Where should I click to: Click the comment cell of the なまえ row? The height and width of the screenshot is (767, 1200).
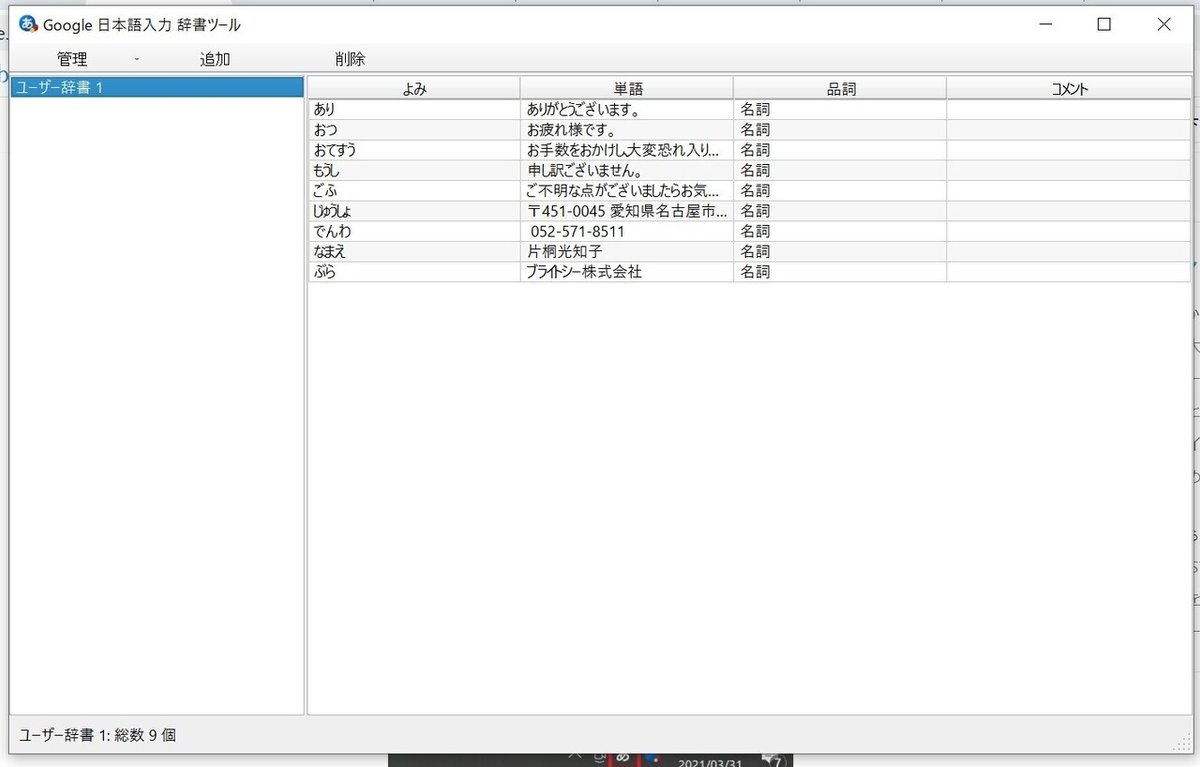tap(1068, 251)
